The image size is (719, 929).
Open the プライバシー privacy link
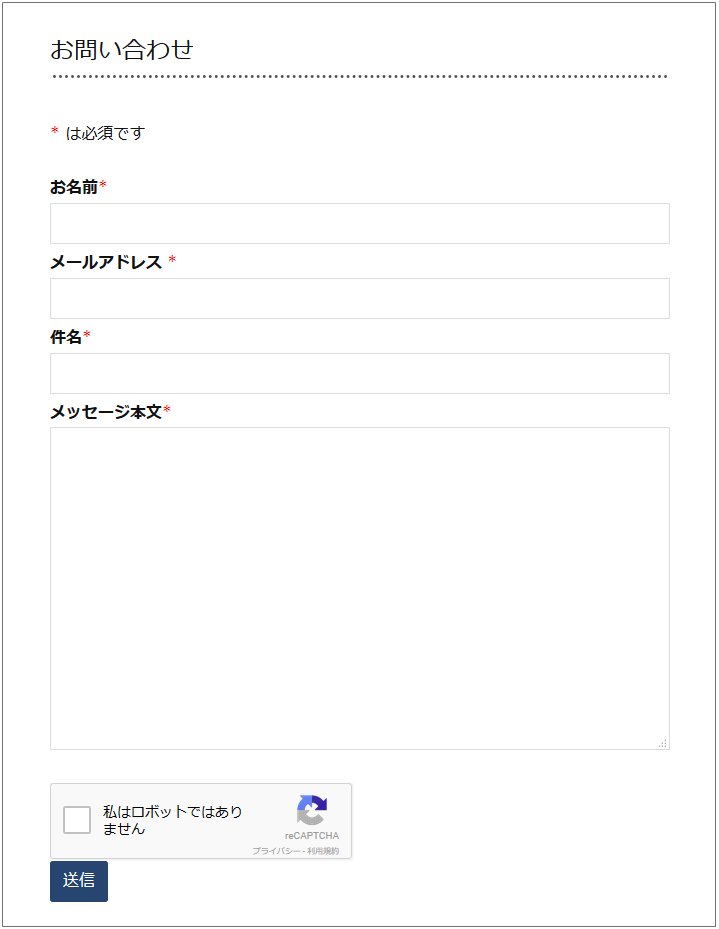[275, 849]
